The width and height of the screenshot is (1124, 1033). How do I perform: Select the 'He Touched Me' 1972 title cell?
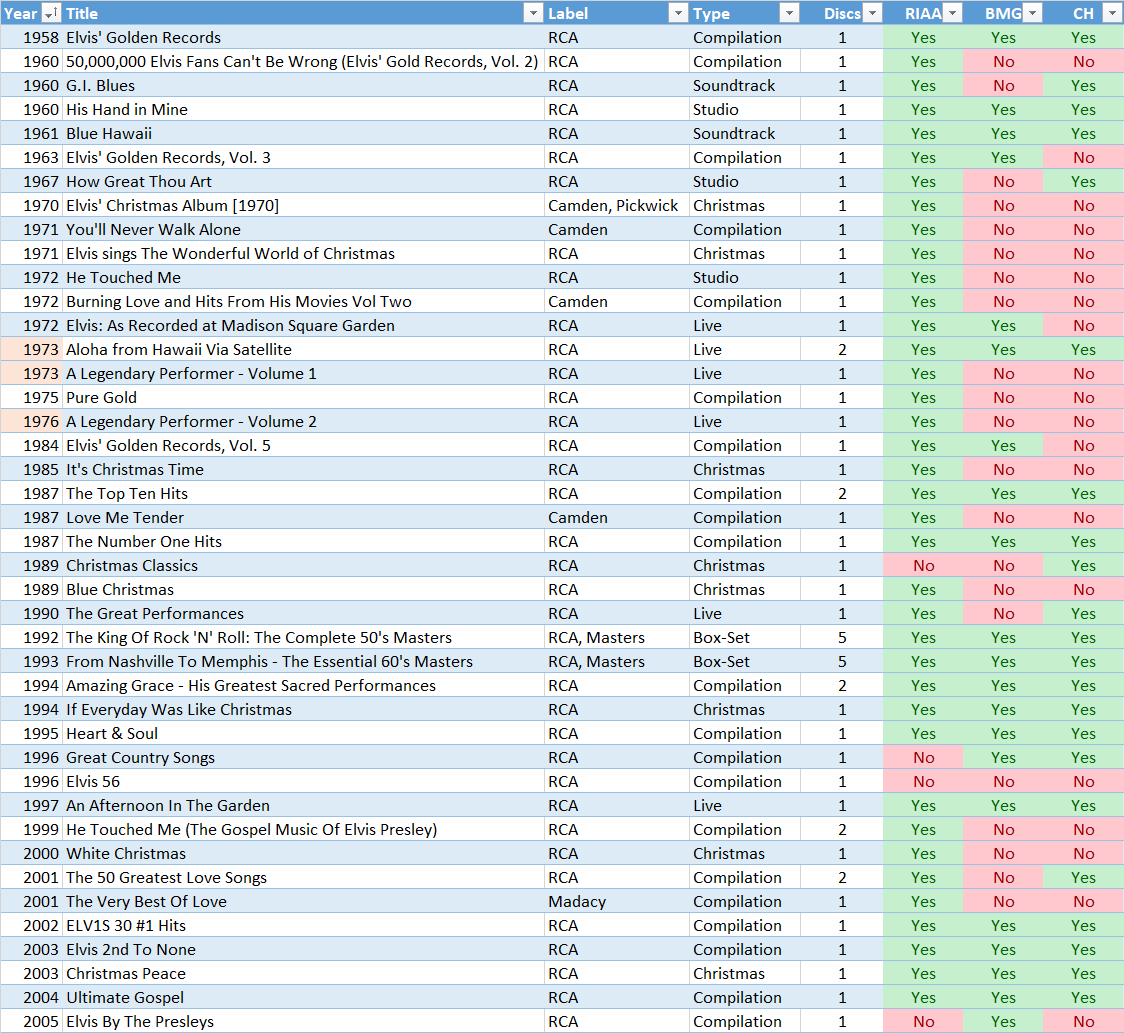click(x=303, y=277)
